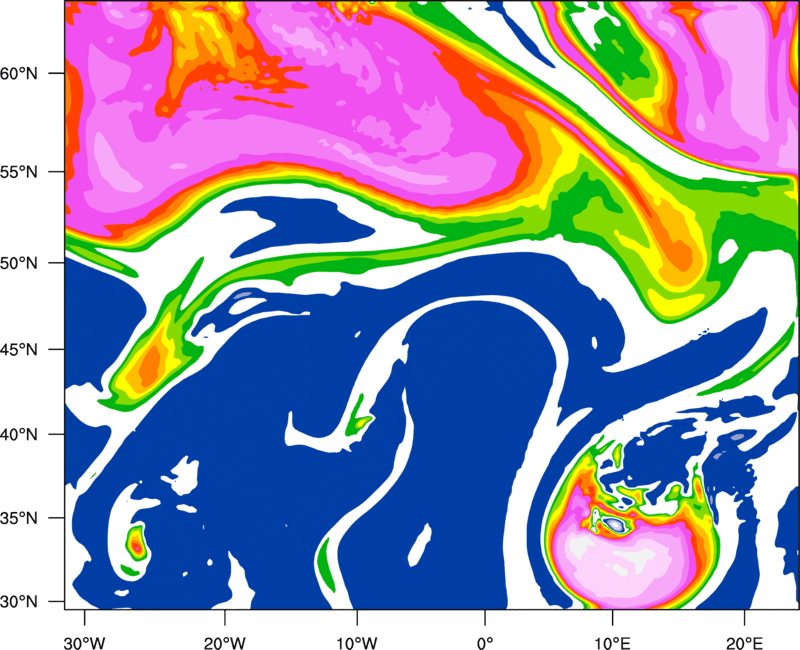Click the 30°W longitude label
Image resolution: width=800 pixels, height=650 pixels.
84,643
